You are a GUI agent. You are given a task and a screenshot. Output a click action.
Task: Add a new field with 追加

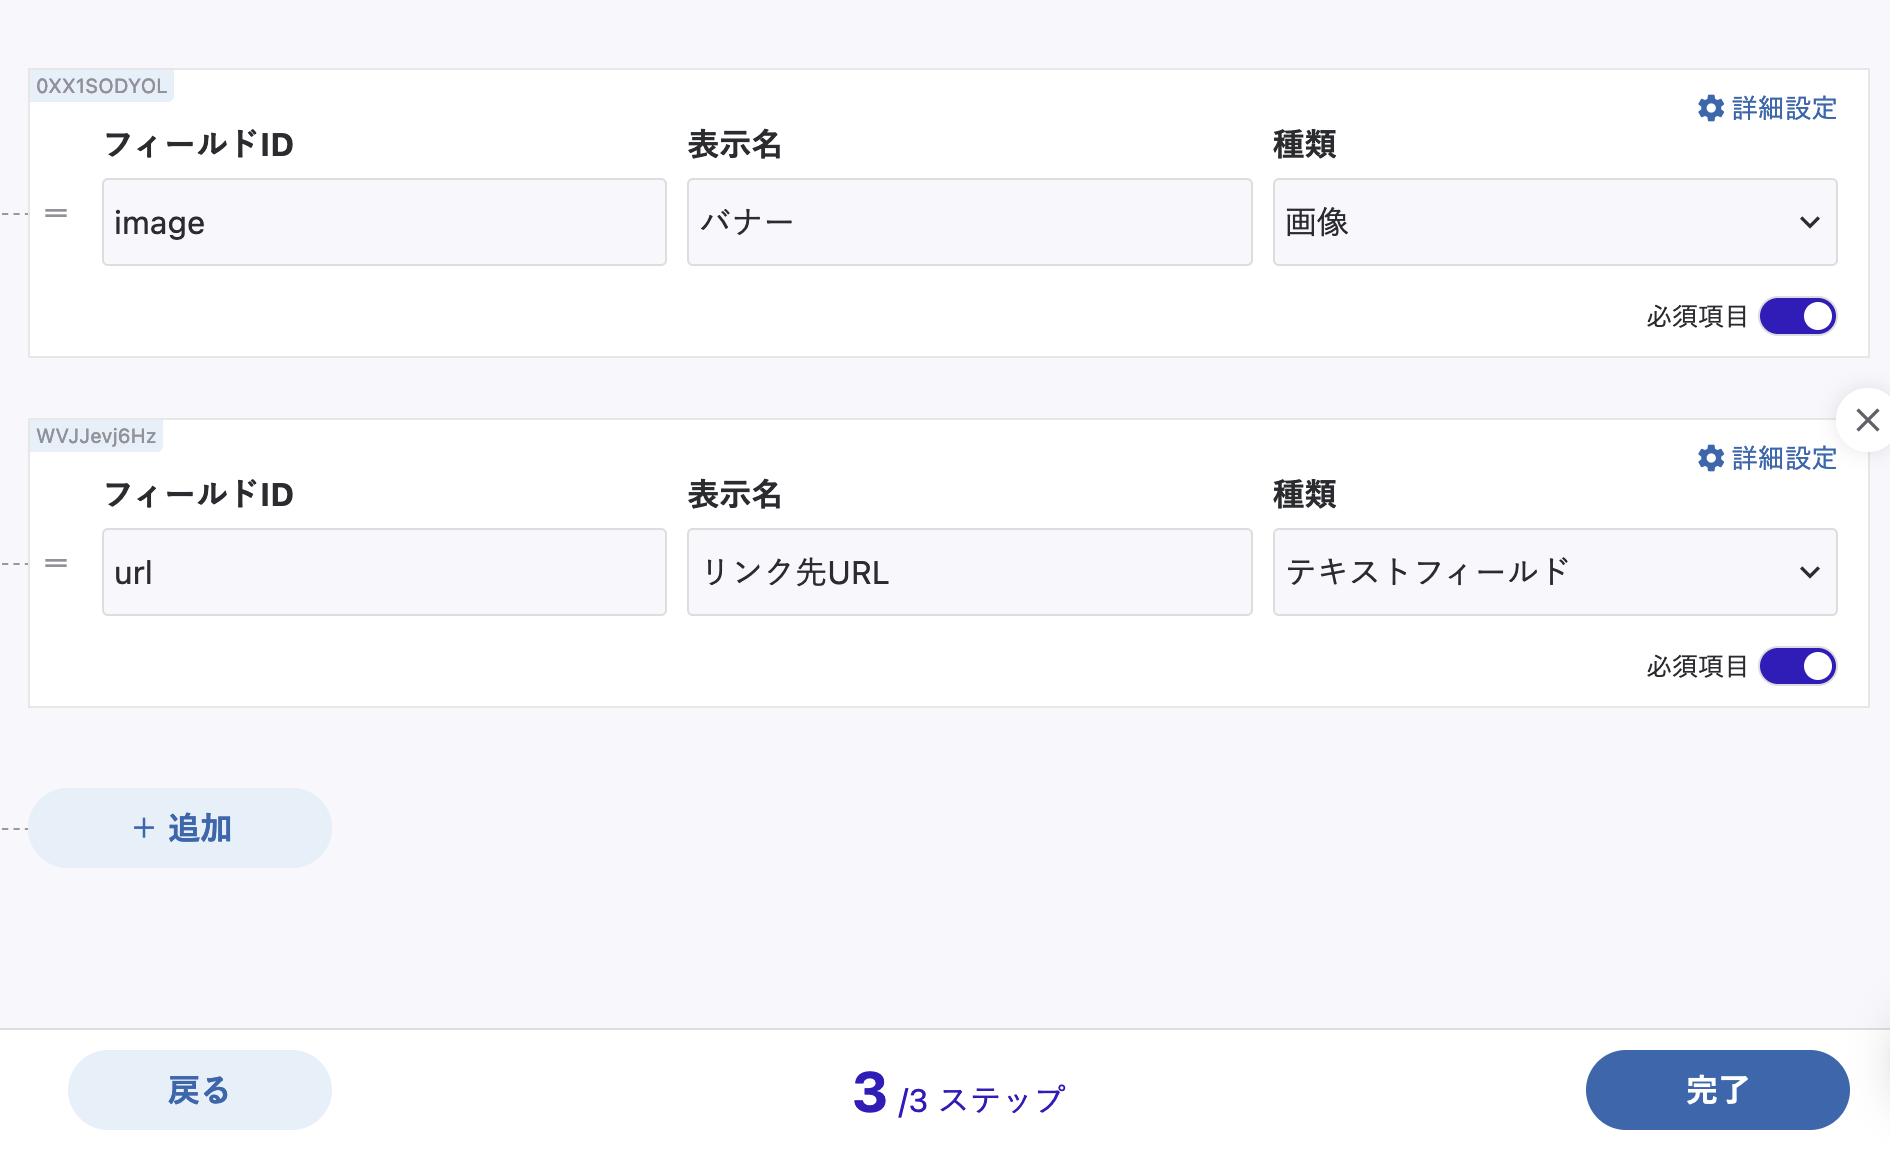coord(180,828)
